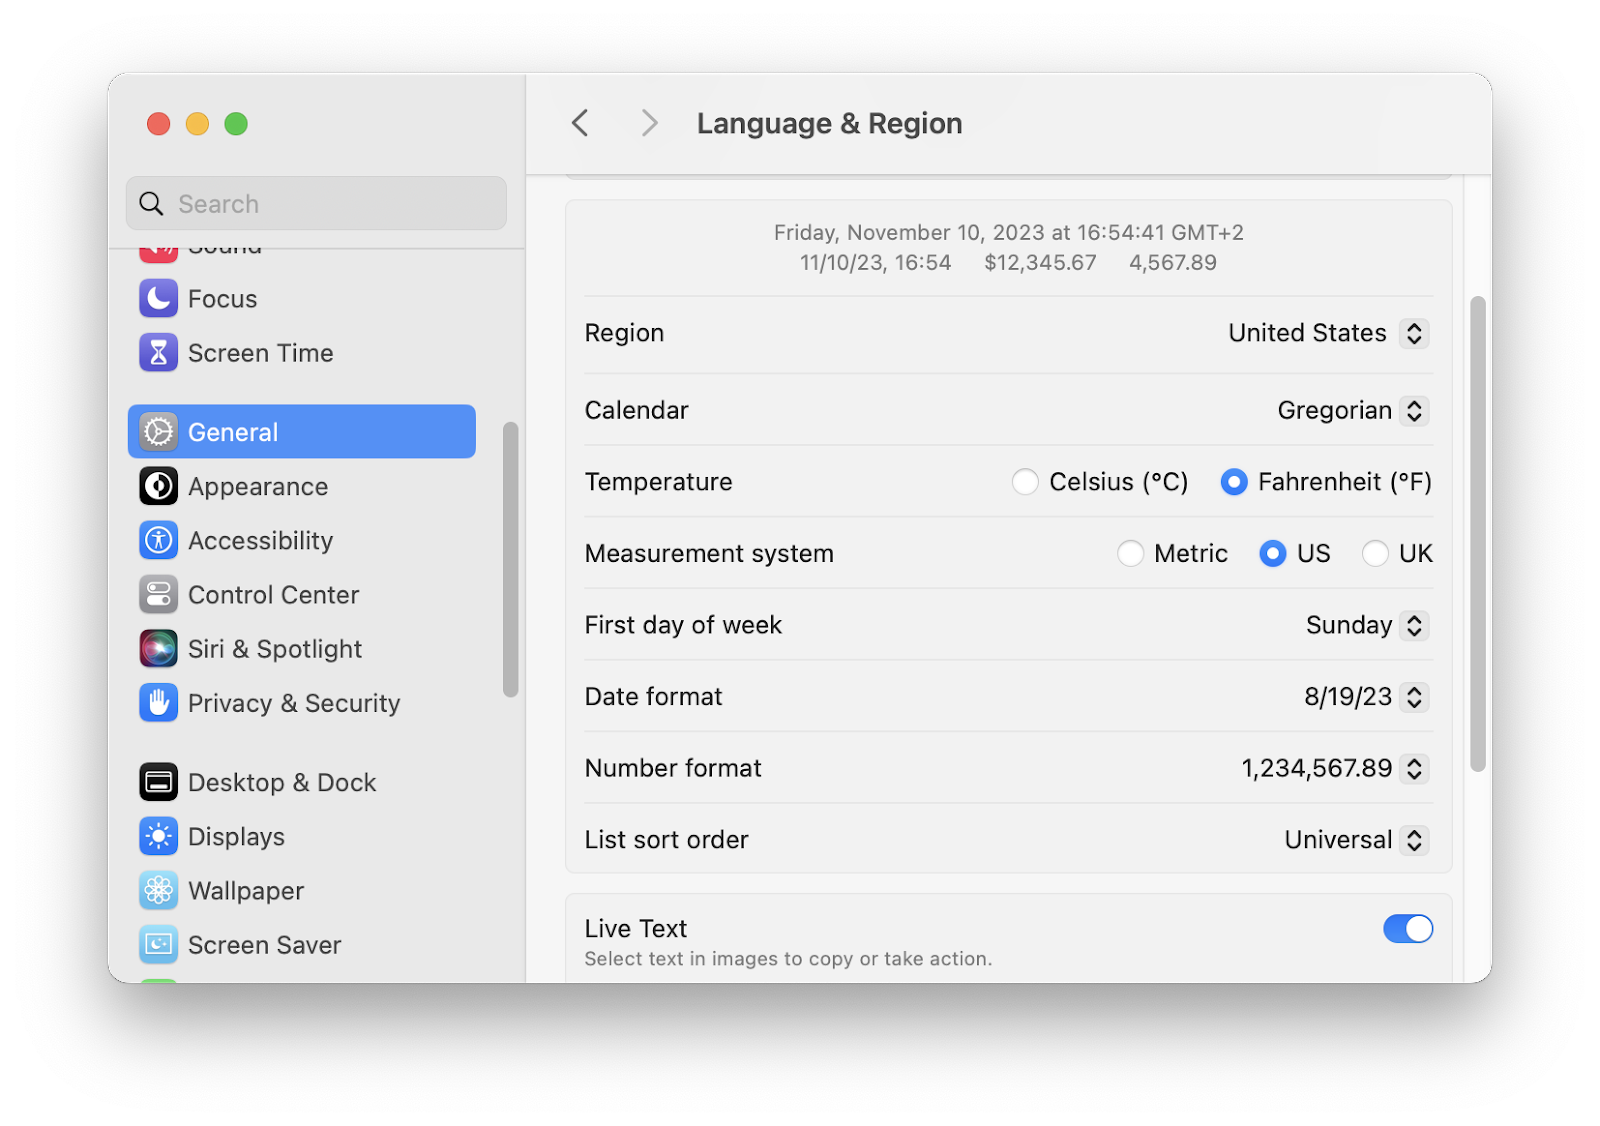Disable Live Text

(x=1408, y=929)
